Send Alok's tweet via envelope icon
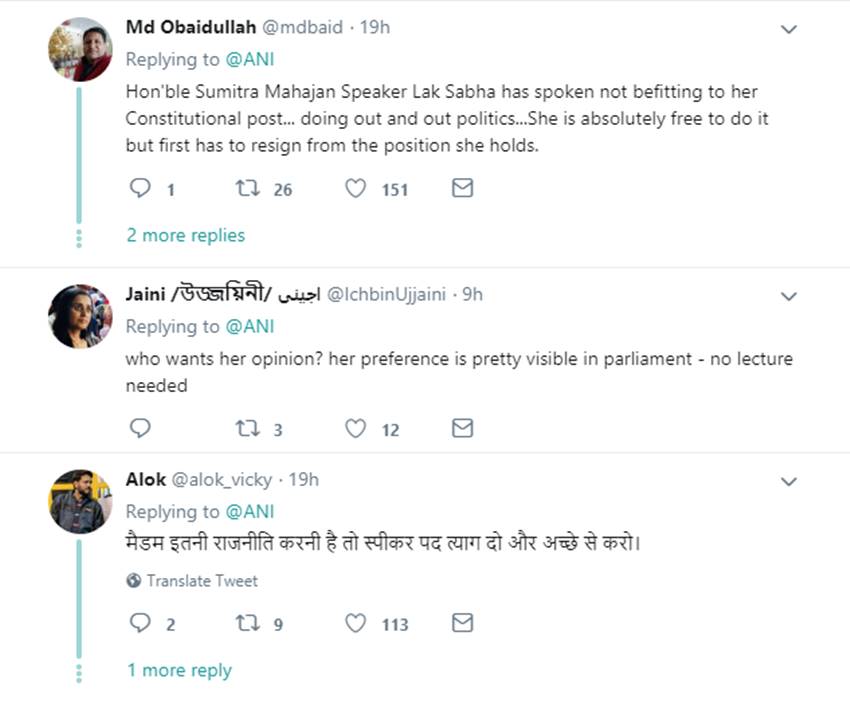850x702 pixels. pyautogui.click(x=462, y=623)
